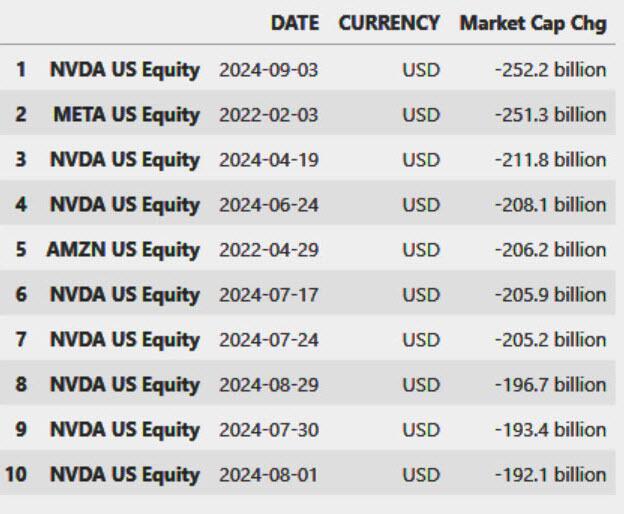Click the -205.2 billion value
624x514 pixels.
tap(550, 340)
